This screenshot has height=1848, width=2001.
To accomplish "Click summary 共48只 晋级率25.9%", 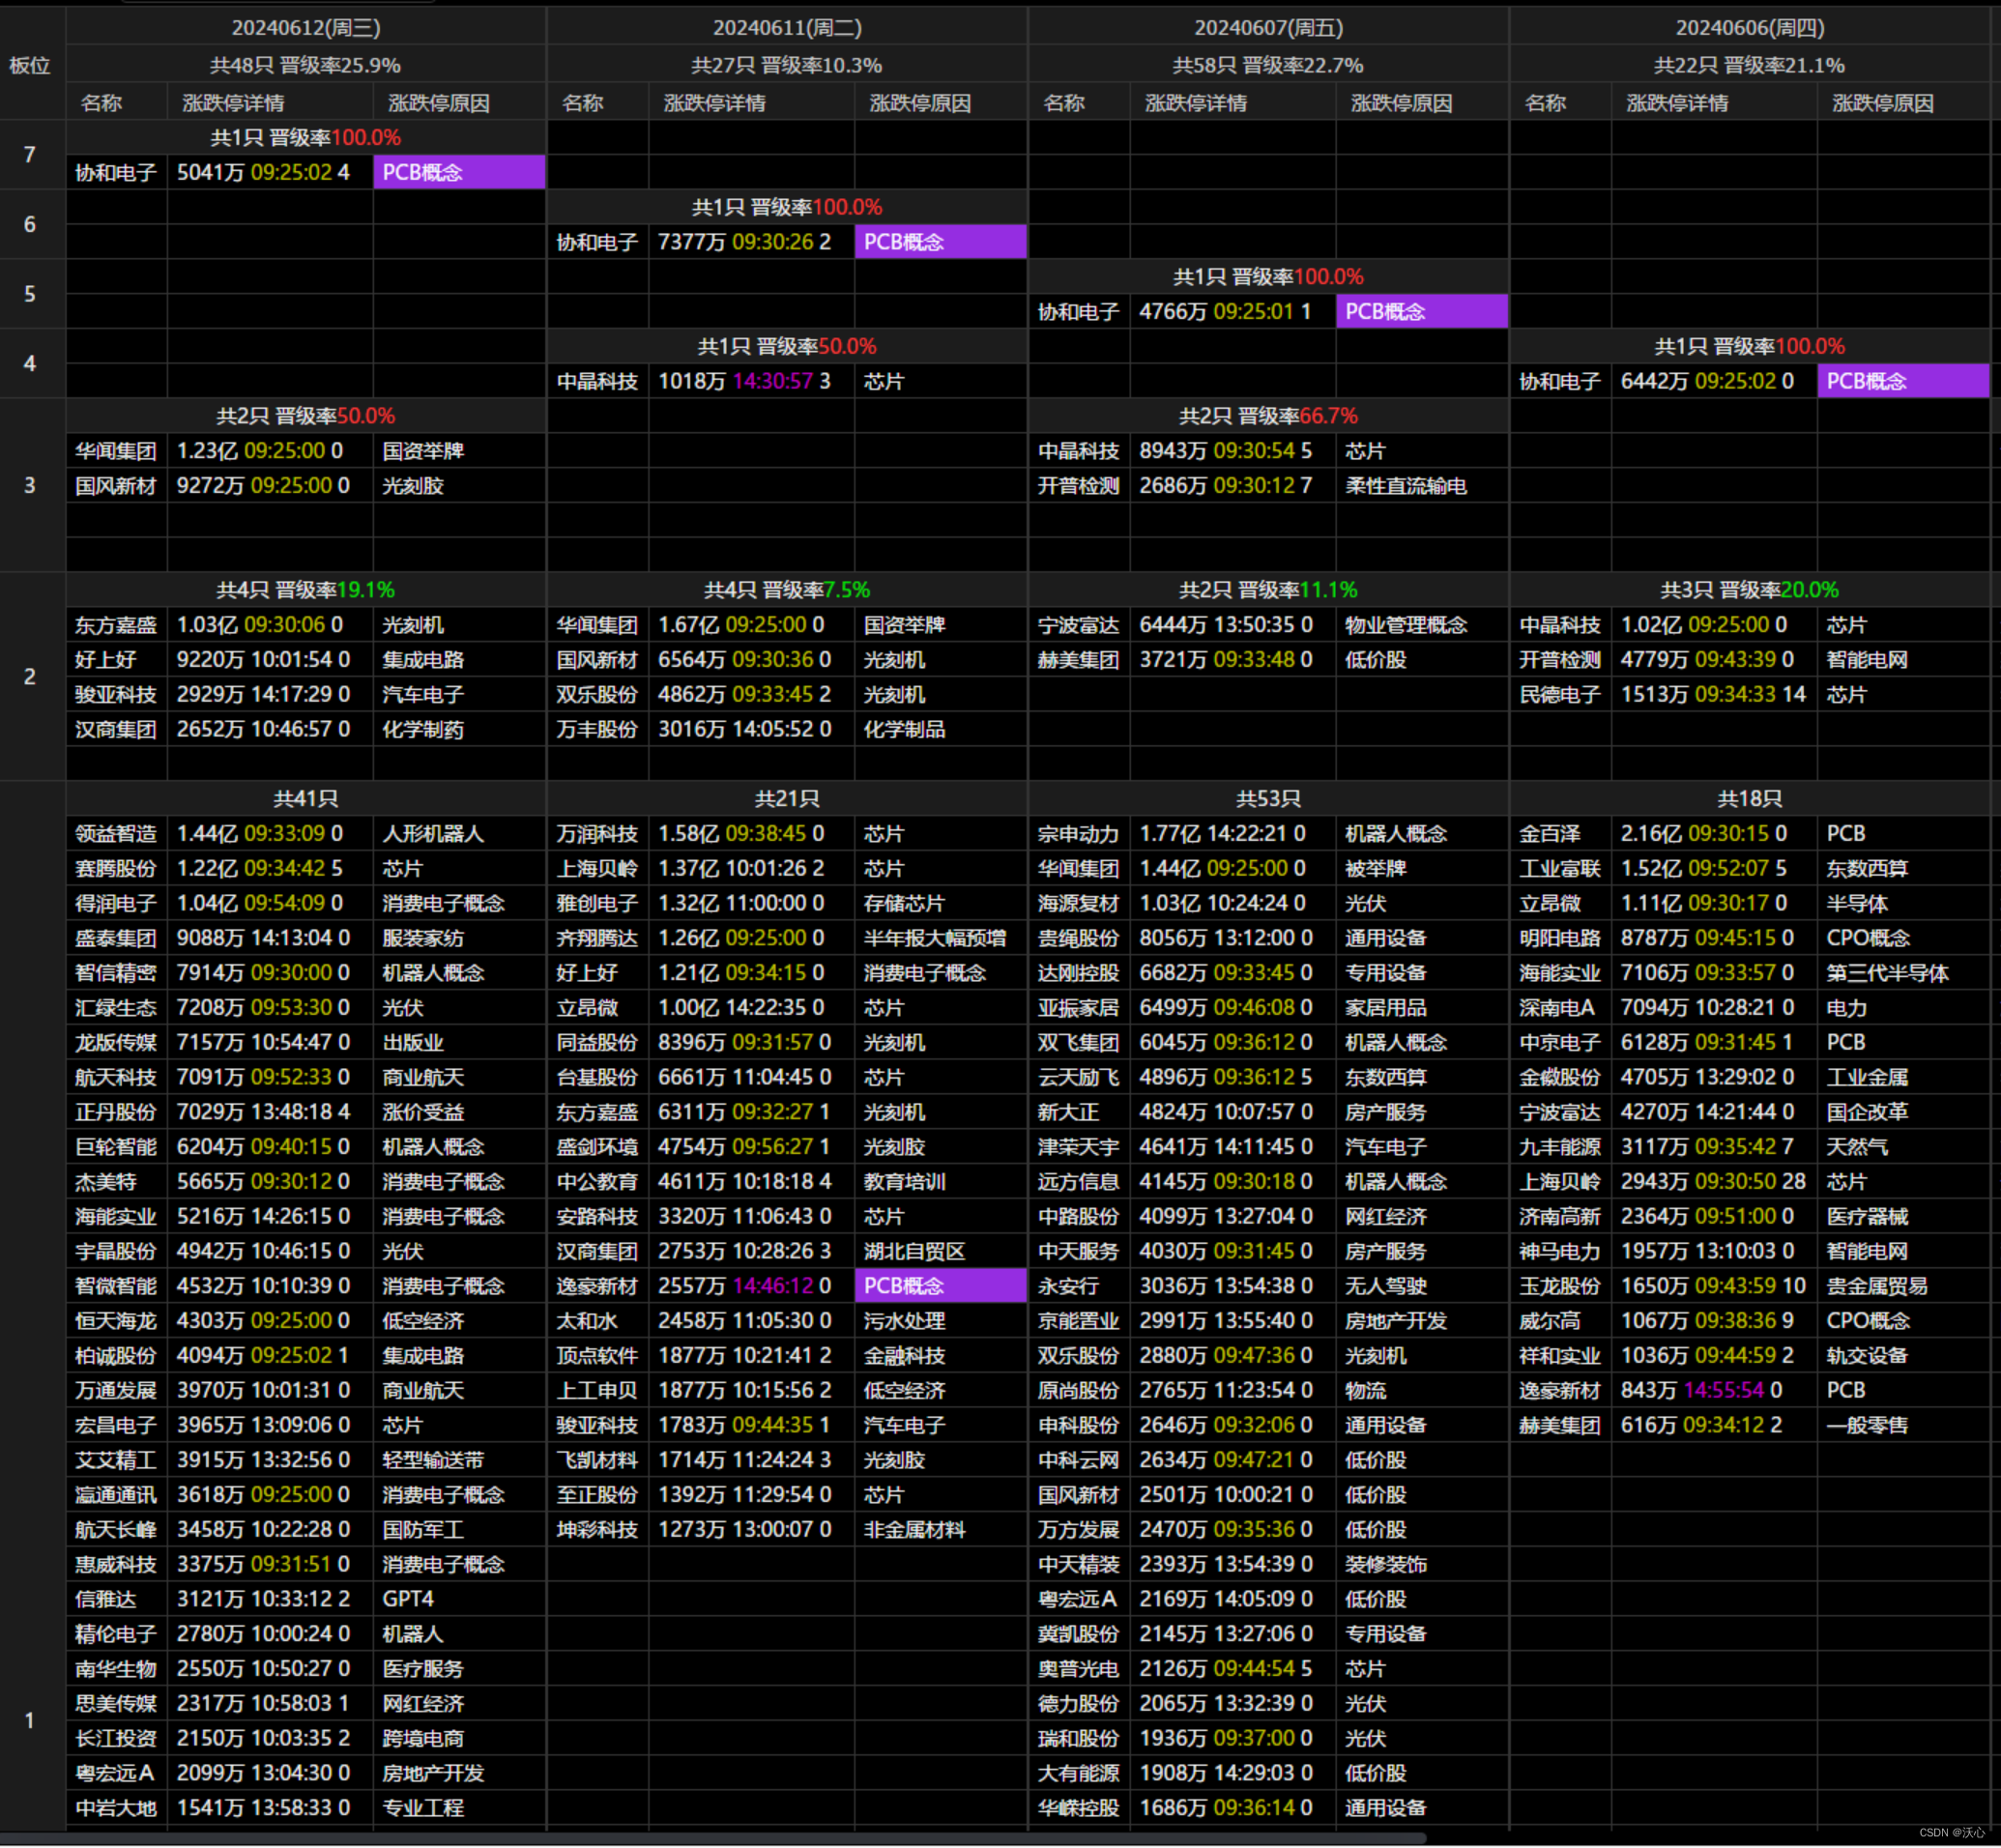I will (x=306, y=65).
